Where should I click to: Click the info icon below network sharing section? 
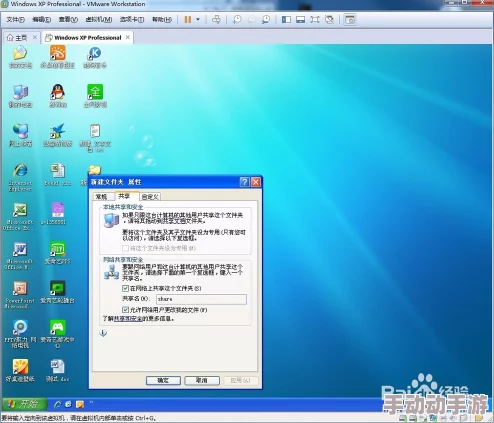tap(103, 333)
